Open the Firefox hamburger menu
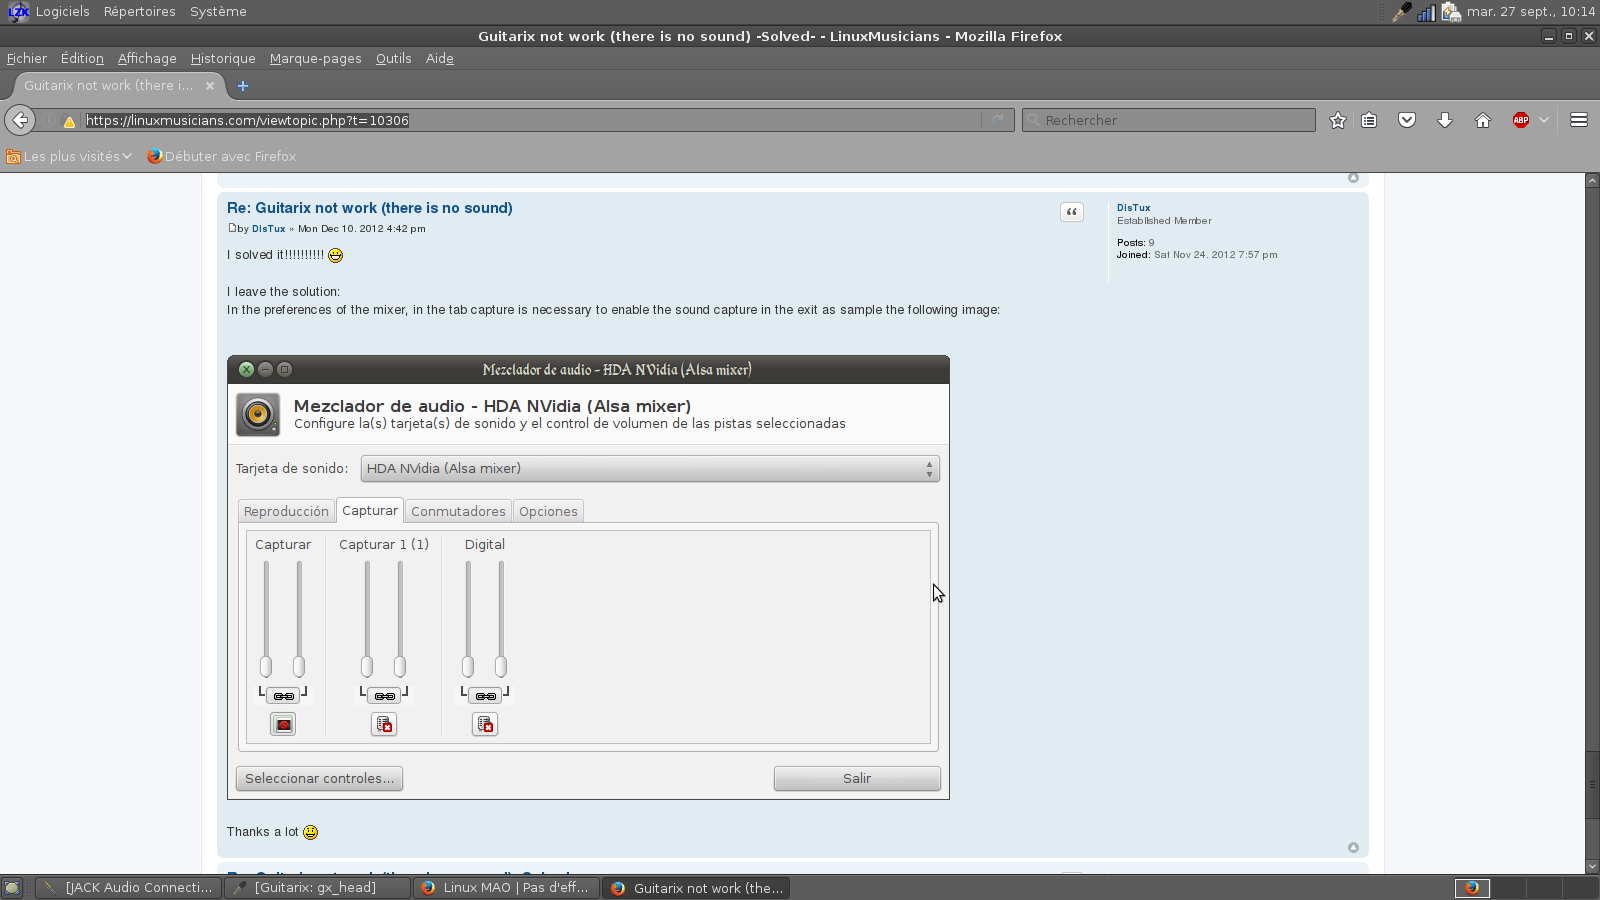The height and width of the screenshot is (900, 1600). pos(1579,120)
